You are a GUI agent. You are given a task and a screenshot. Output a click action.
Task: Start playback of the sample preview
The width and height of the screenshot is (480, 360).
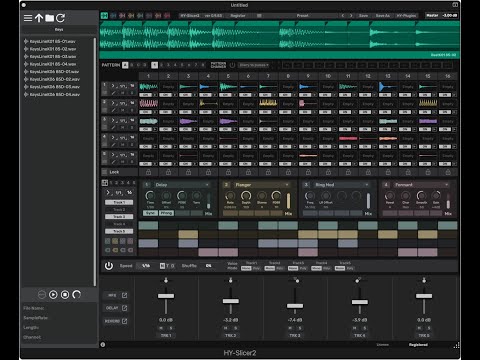[53, 295]
